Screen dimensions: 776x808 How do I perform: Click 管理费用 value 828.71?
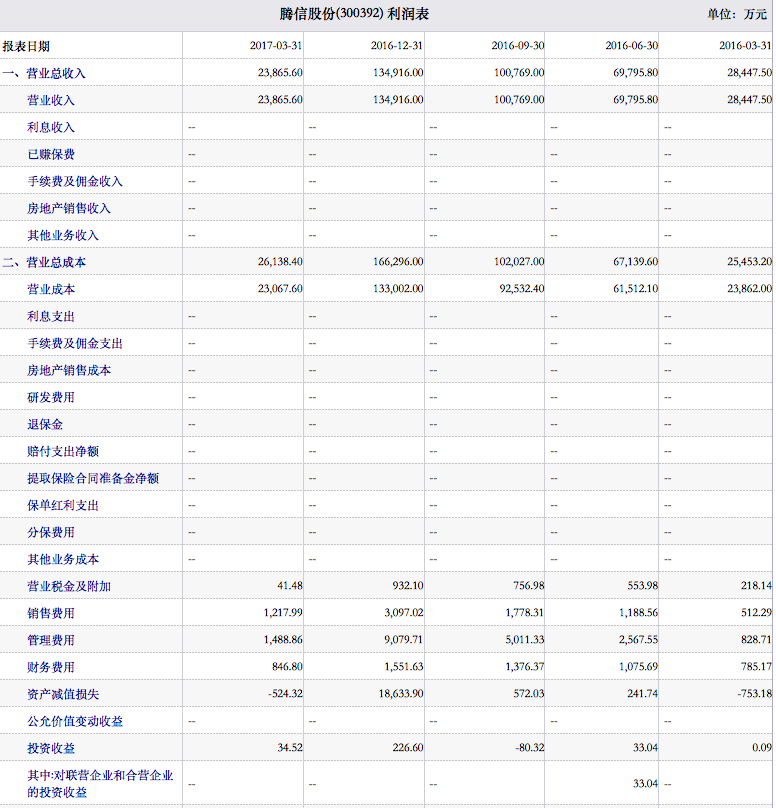click(x=756, y=640)
